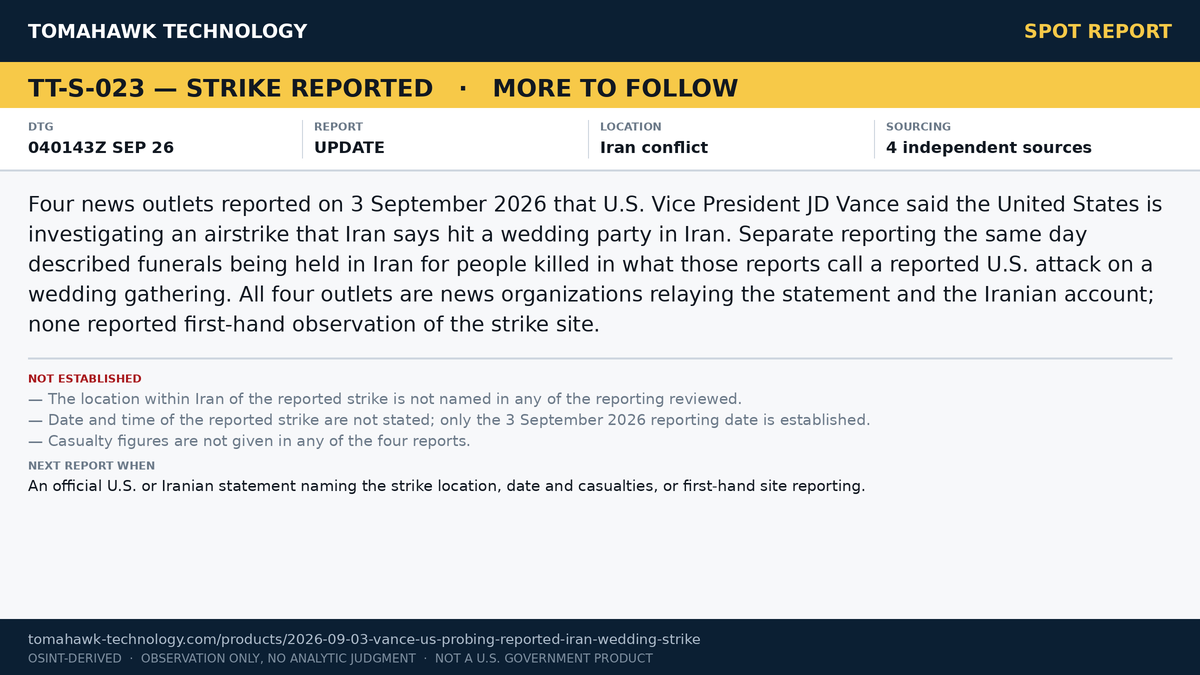
Task: Select the date and time not stated bullet
Action: (x=449, y=420)
